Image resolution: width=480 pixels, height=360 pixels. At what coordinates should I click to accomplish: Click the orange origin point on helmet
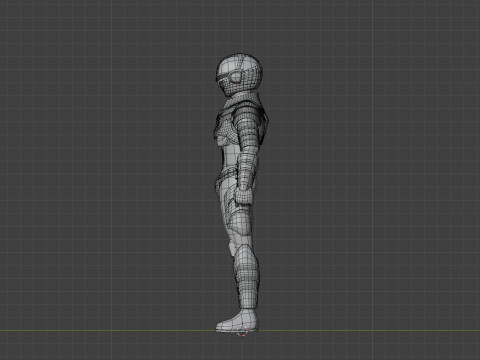(x=236, y=81)
